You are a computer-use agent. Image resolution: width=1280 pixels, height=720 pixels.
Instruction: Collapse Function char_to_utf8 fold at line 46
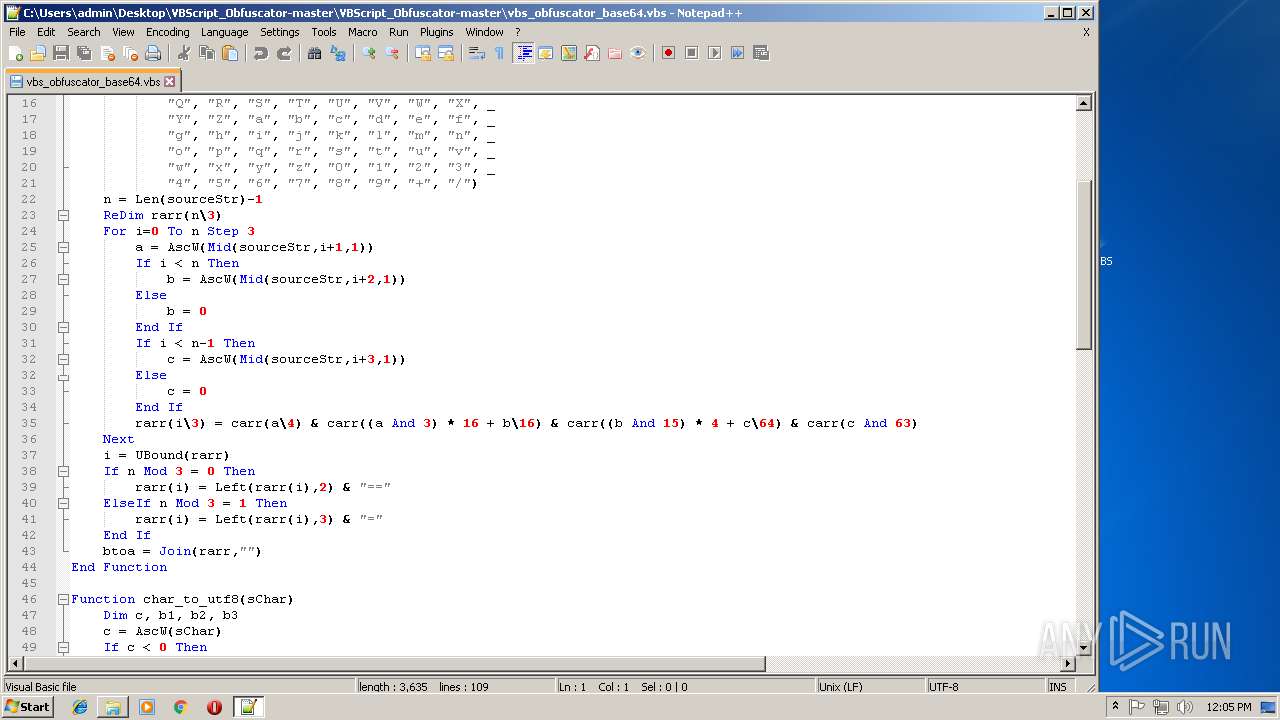(x=63, y=599)
